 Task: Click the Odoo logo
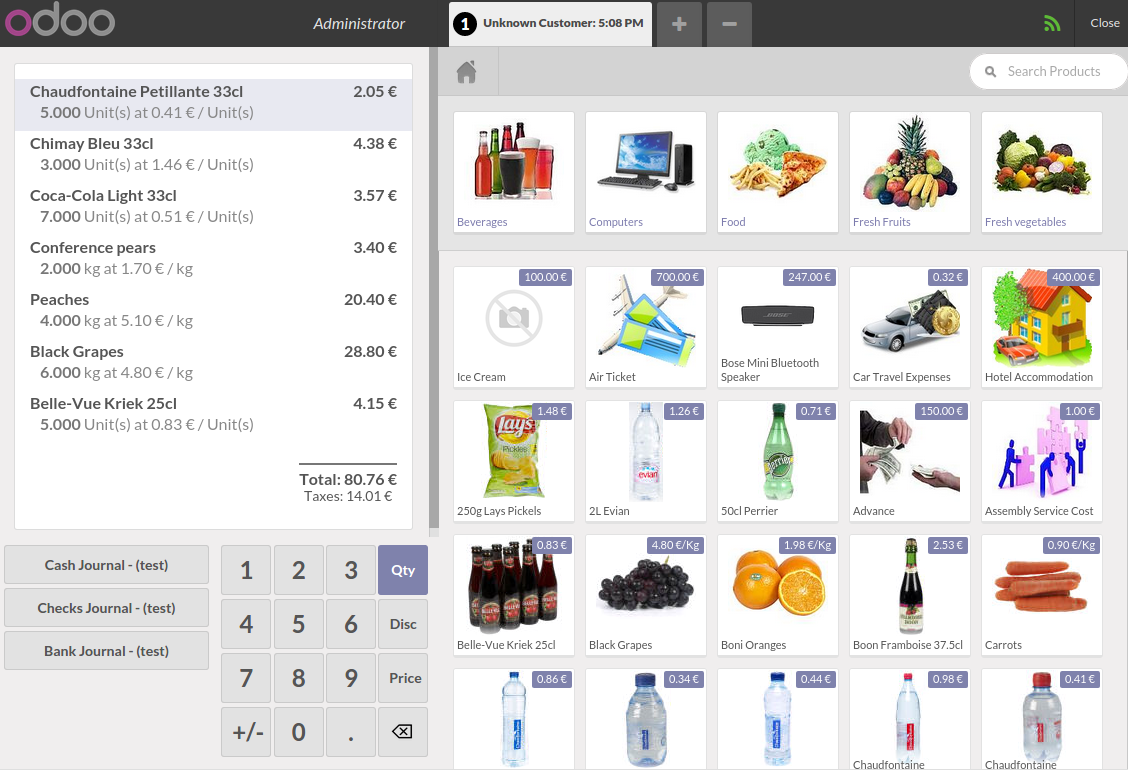tap(60, 22)
